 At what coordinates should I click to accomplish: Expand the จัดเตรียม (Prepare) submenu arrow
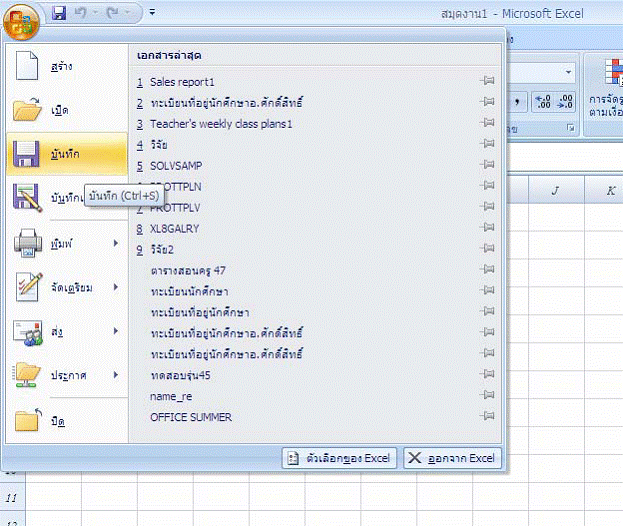(x=116, y=287)
